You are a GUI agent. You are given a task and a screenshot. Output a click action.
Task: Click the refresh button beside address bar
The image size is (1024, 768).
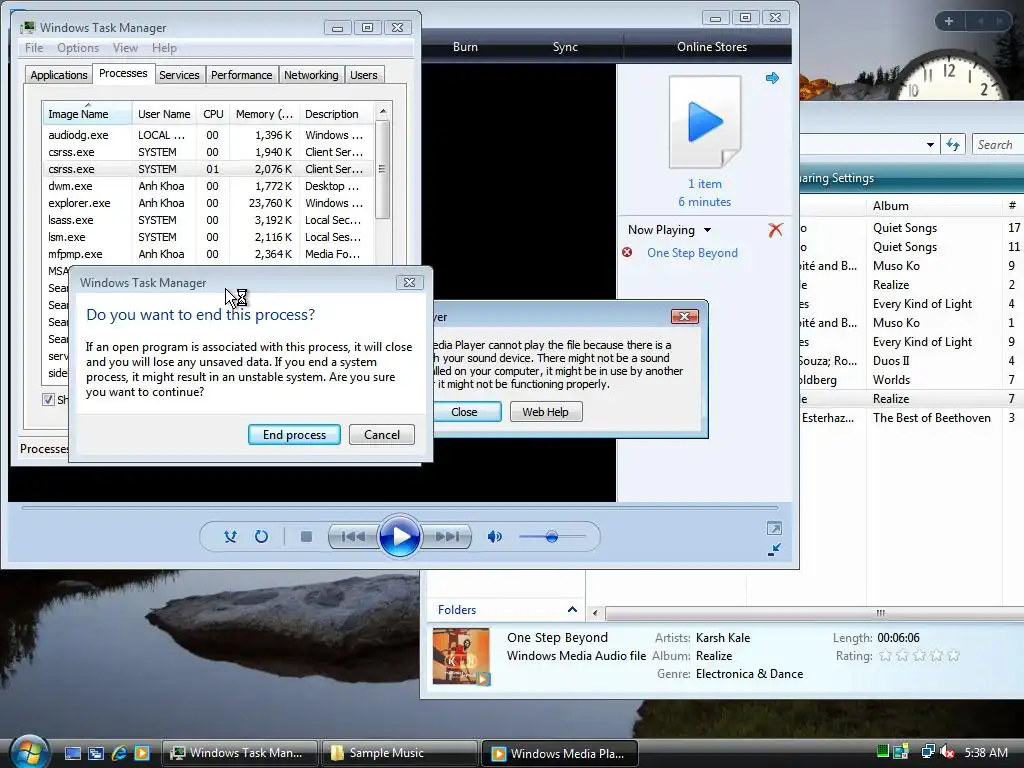click(x=953, y=145)
